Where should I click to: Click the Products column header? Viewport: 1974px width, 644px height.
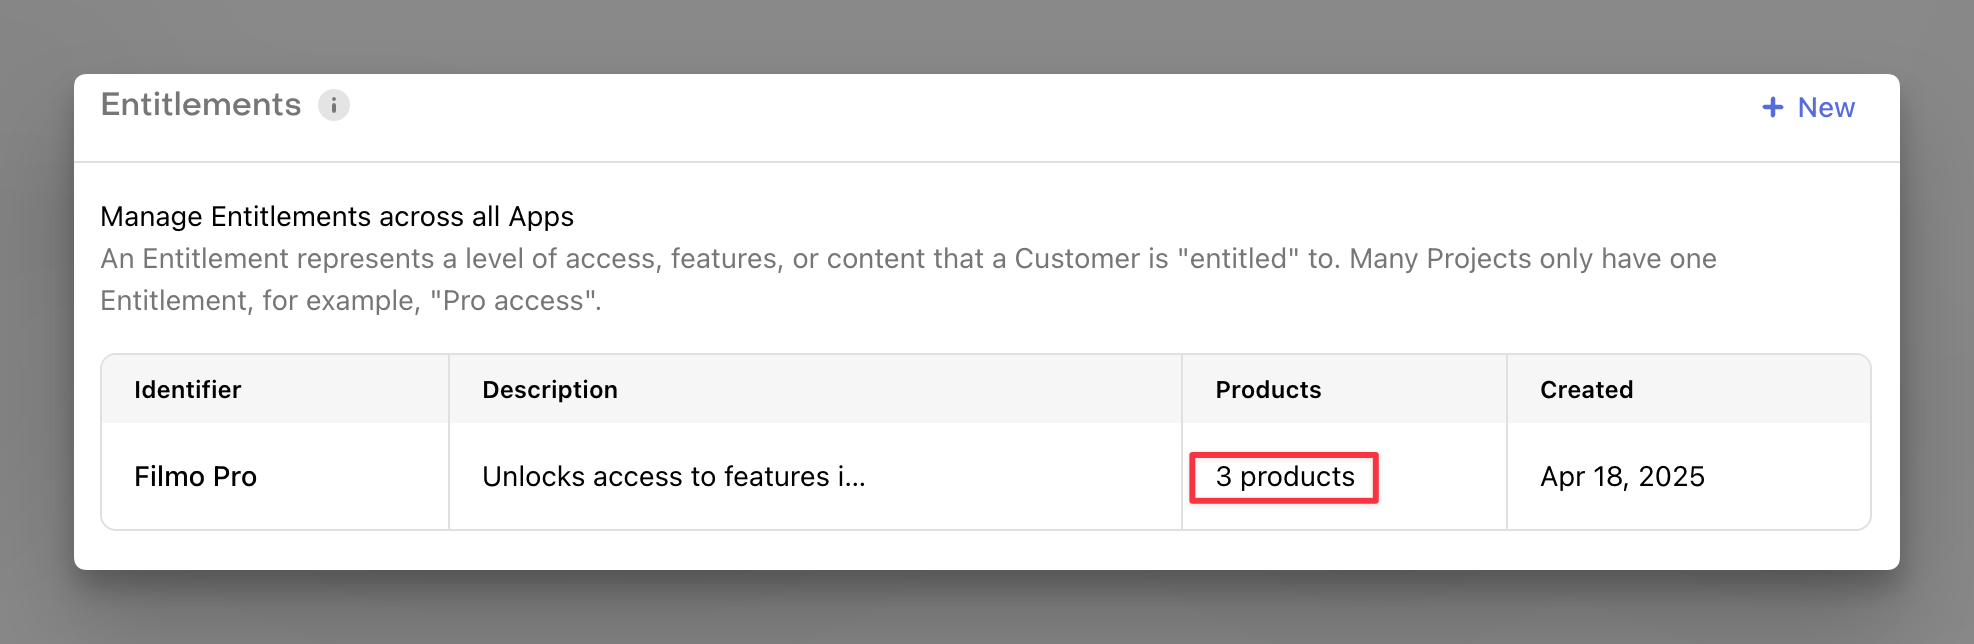point(1268,390)
